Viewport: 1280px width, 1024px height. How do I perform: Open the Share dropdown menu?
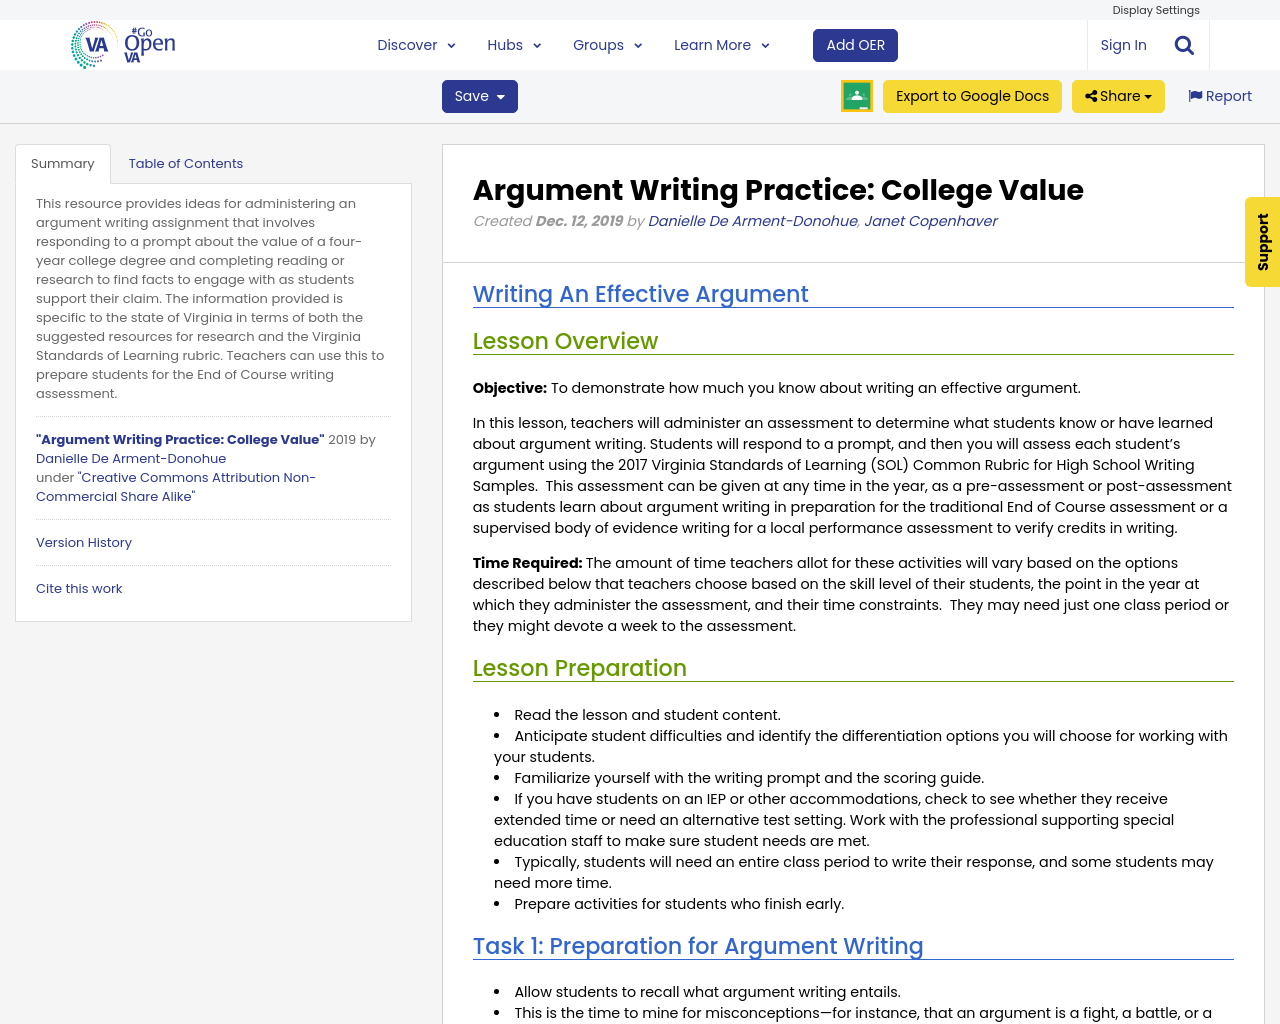(x=1120, y=95)
